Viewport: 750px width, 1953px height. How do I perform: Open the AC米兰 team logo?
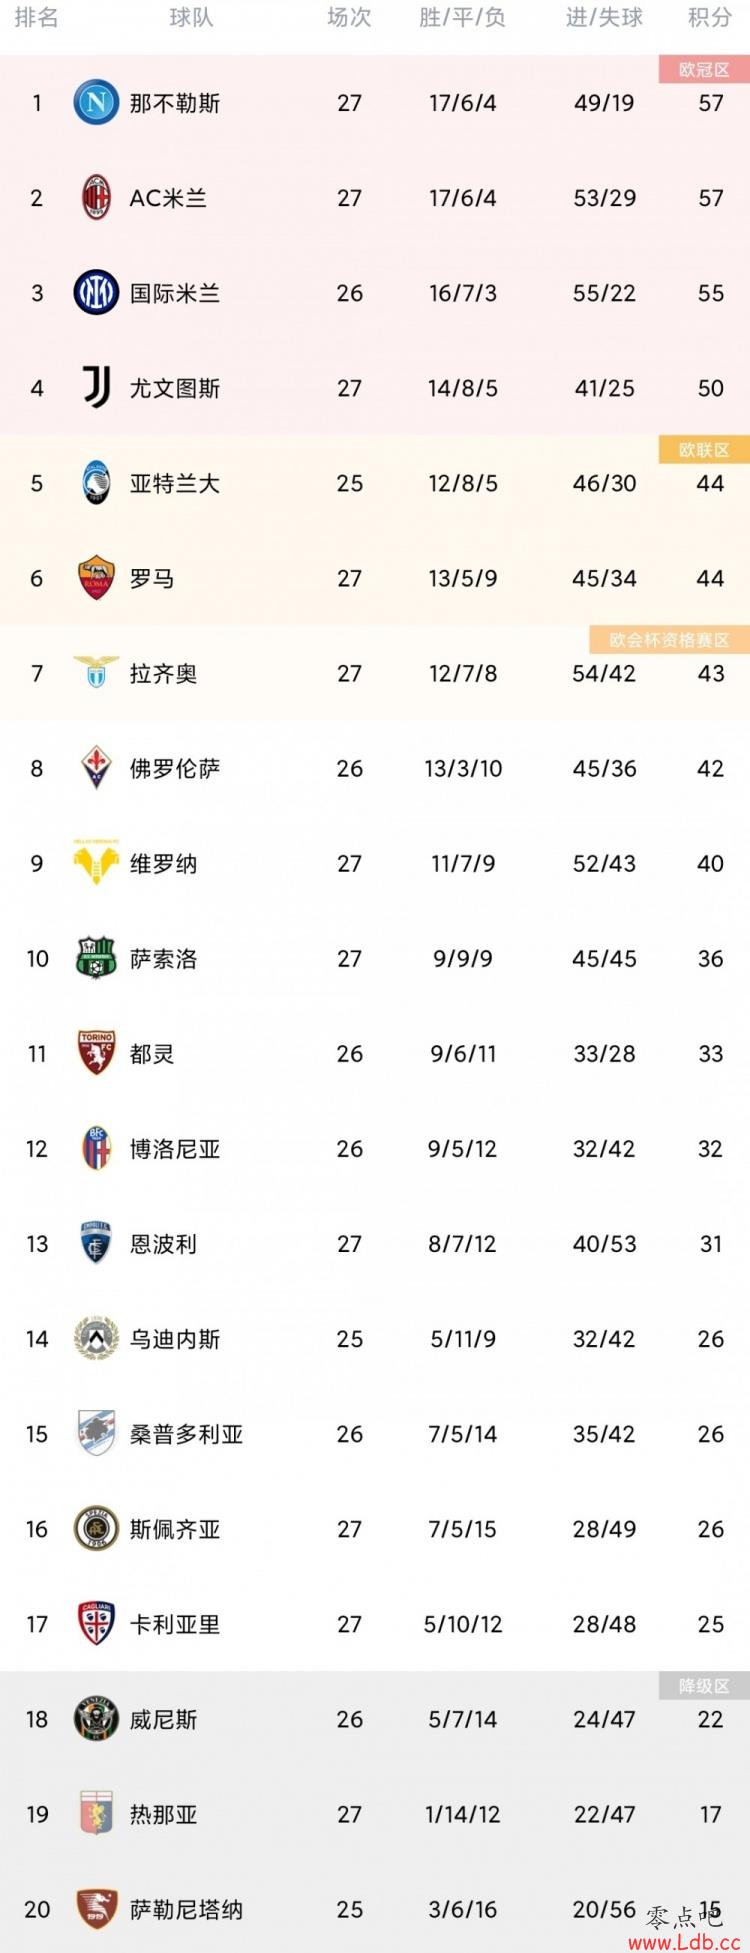[x=96, y=198]
